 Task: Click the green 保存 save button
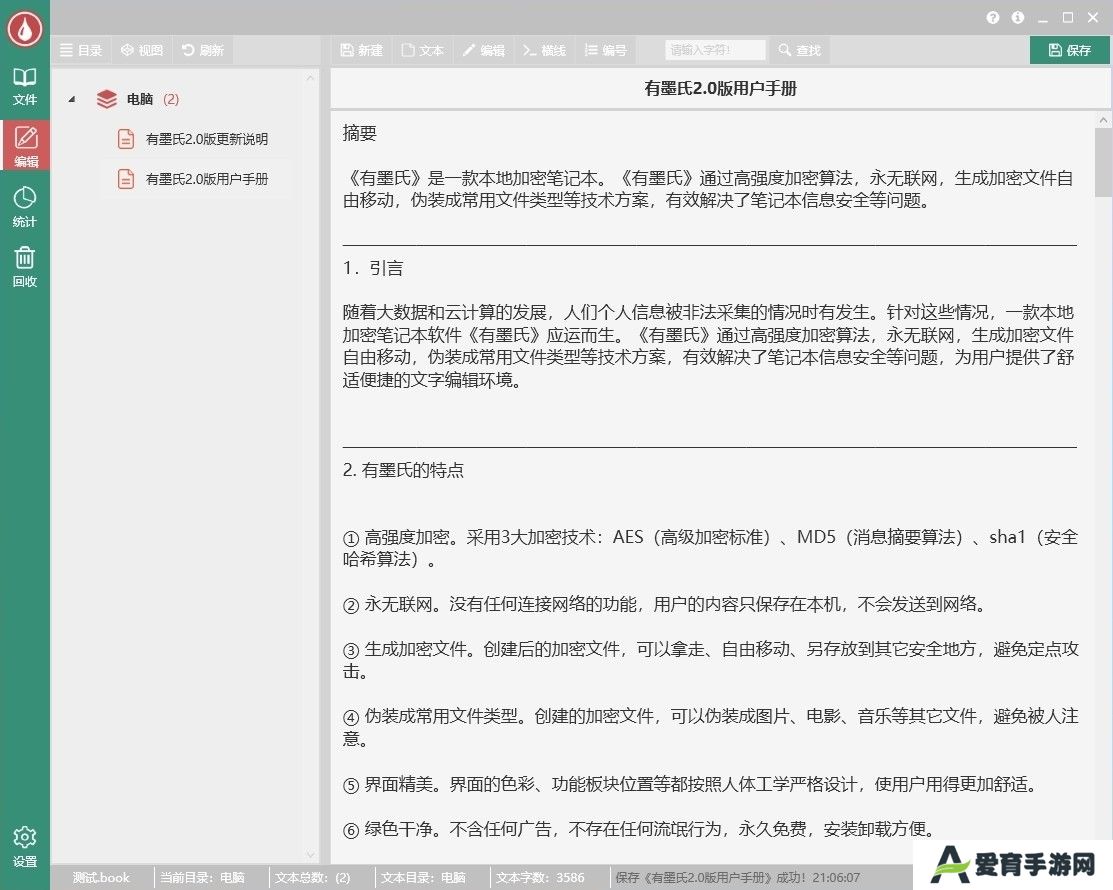pos(1070,50)
